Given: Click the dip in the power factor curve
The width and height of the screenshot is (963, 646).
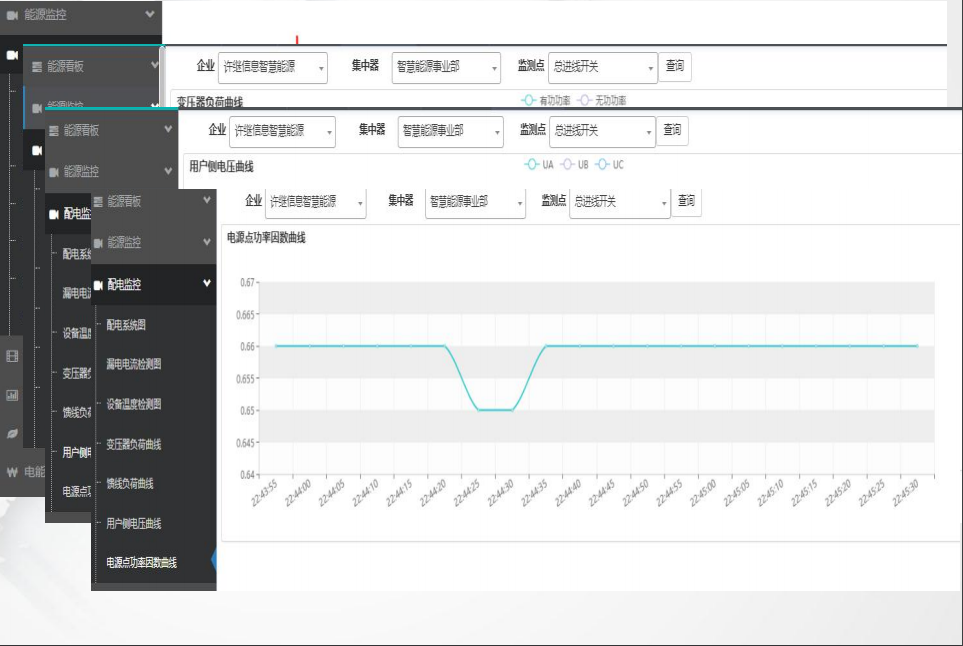Looking at the screenshot, I should point(495,409).
